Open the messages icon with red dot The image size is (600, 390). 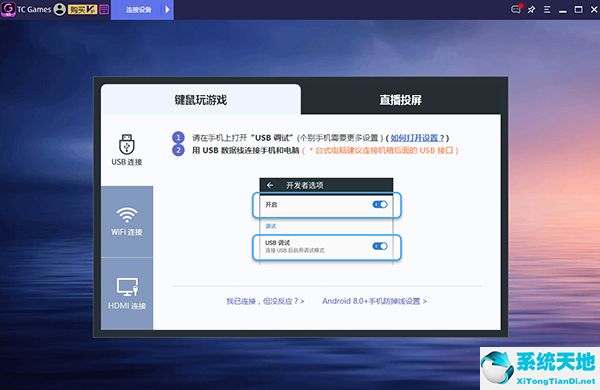516,9
